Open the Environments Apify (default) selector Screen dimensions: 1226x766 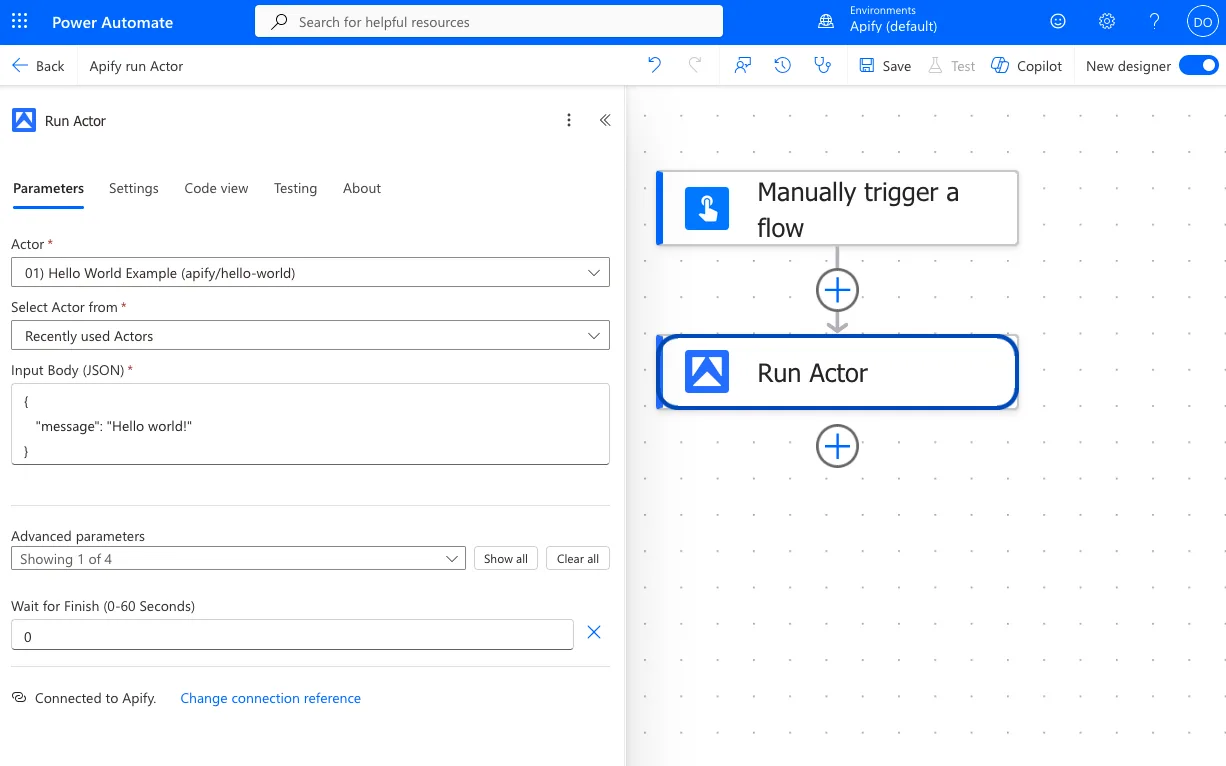[x=892, y=19]
